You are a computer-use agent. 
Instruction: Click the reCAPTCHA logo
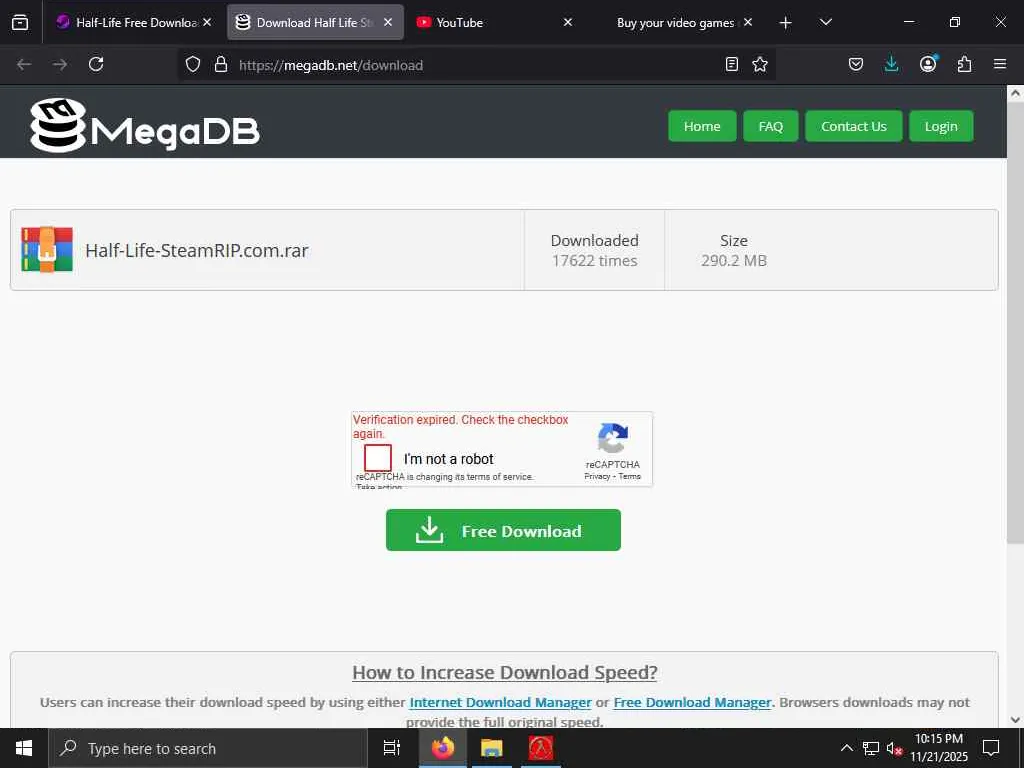[613, 438]
